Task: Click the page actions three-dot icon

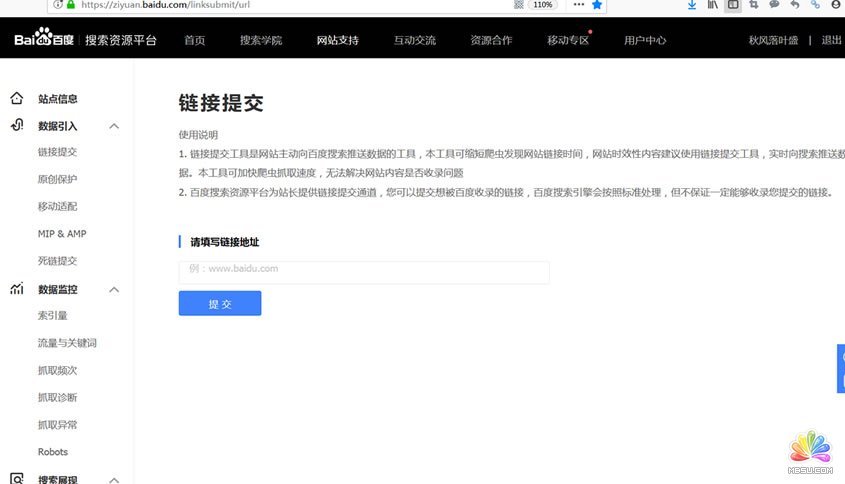Action: click(577, 5)
